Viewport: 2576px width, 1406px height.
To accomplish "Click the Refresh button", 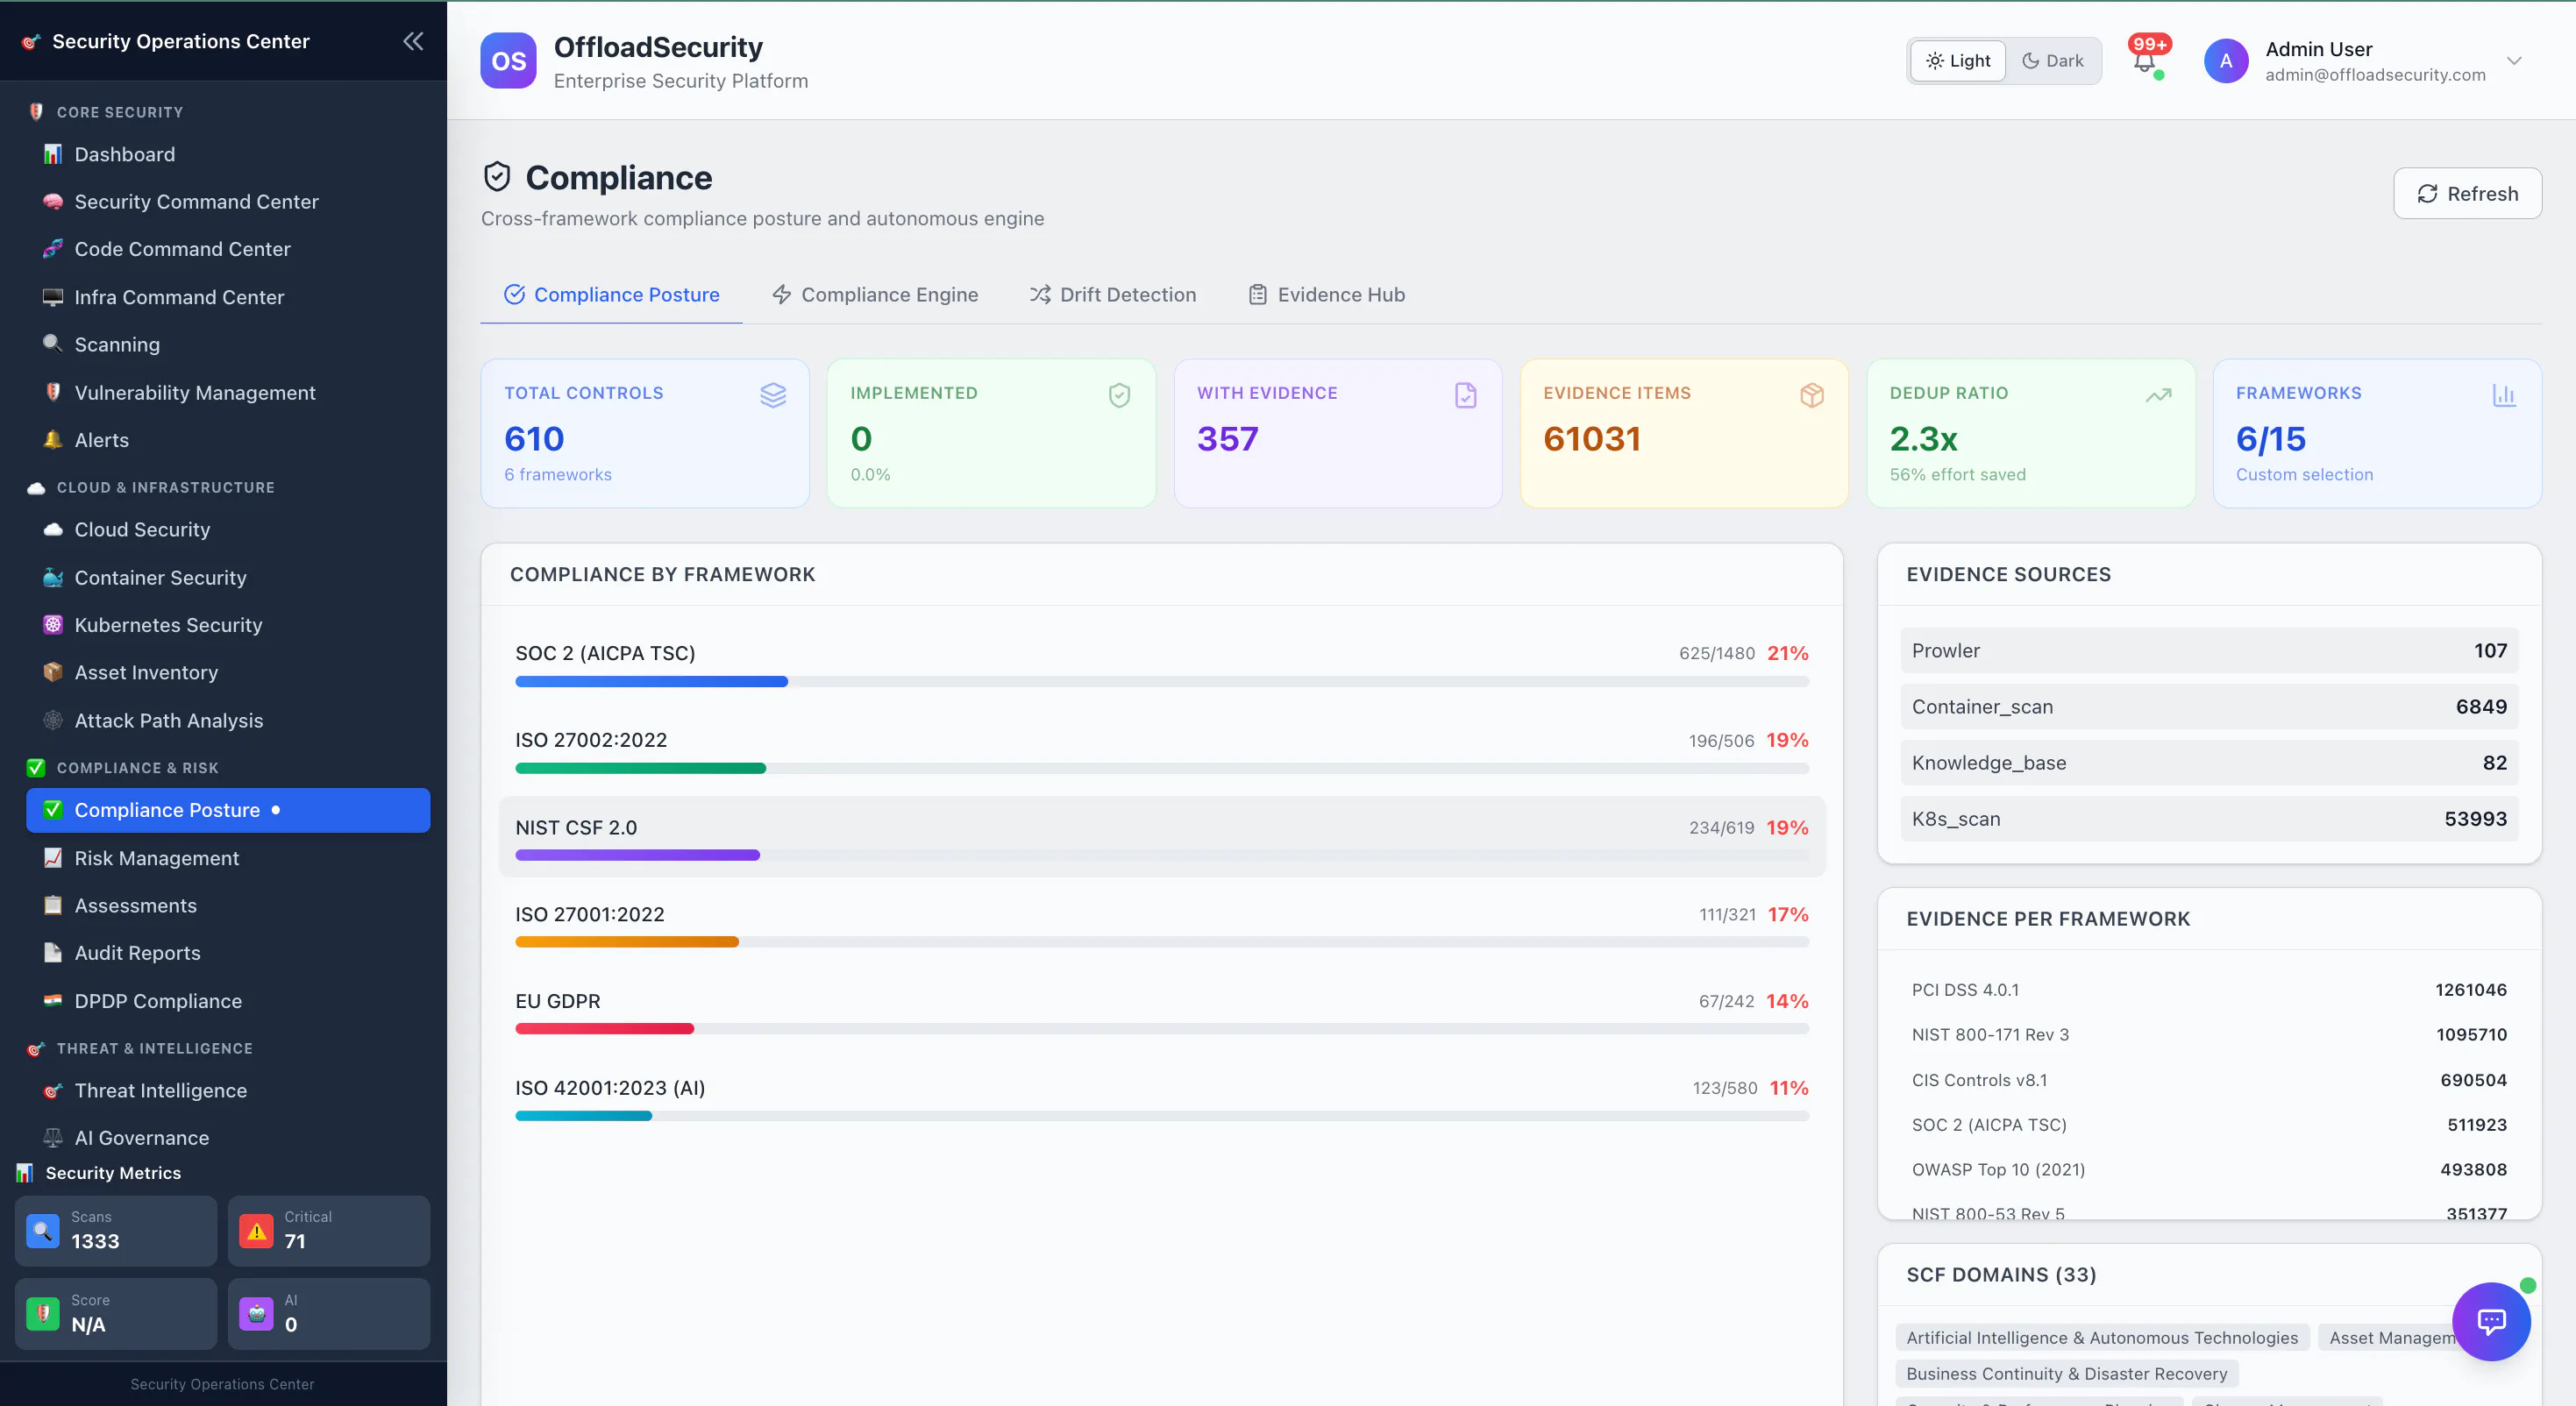I will [2467, 193].
